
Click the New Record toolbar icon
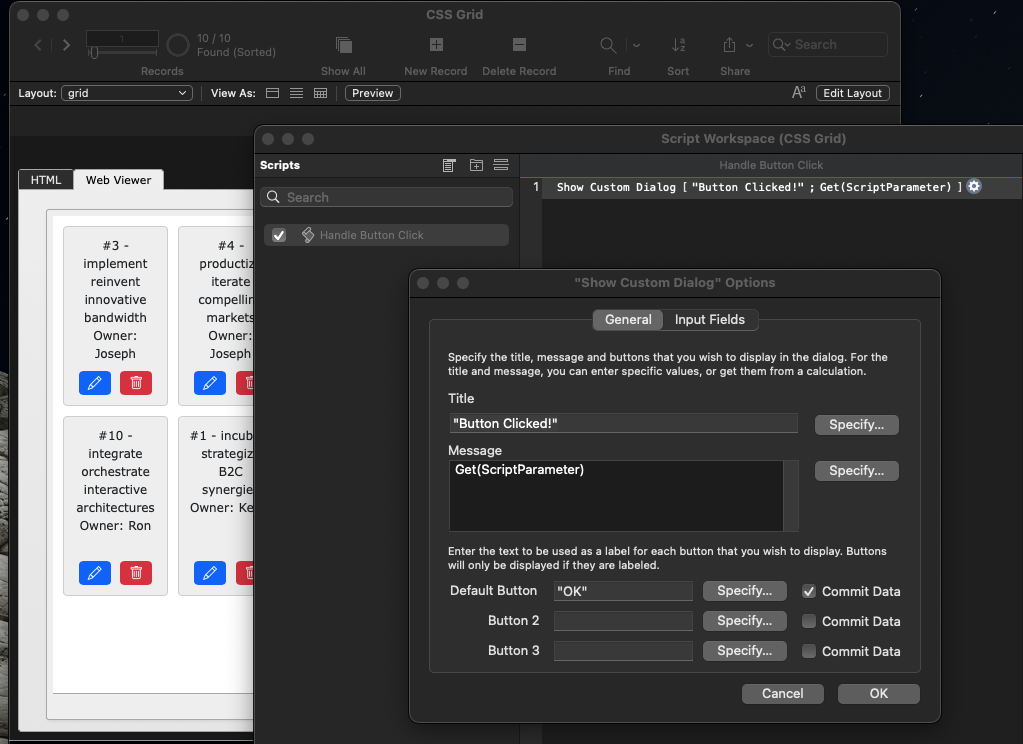436,45
